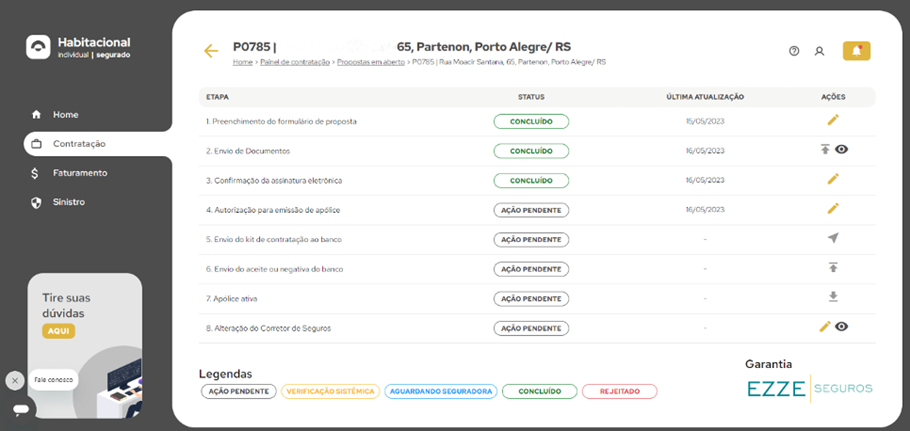The width and height of the screenshot is (910, 431).
Task: Click step text 7. Apólice ativa
Action: pos(231,299)
